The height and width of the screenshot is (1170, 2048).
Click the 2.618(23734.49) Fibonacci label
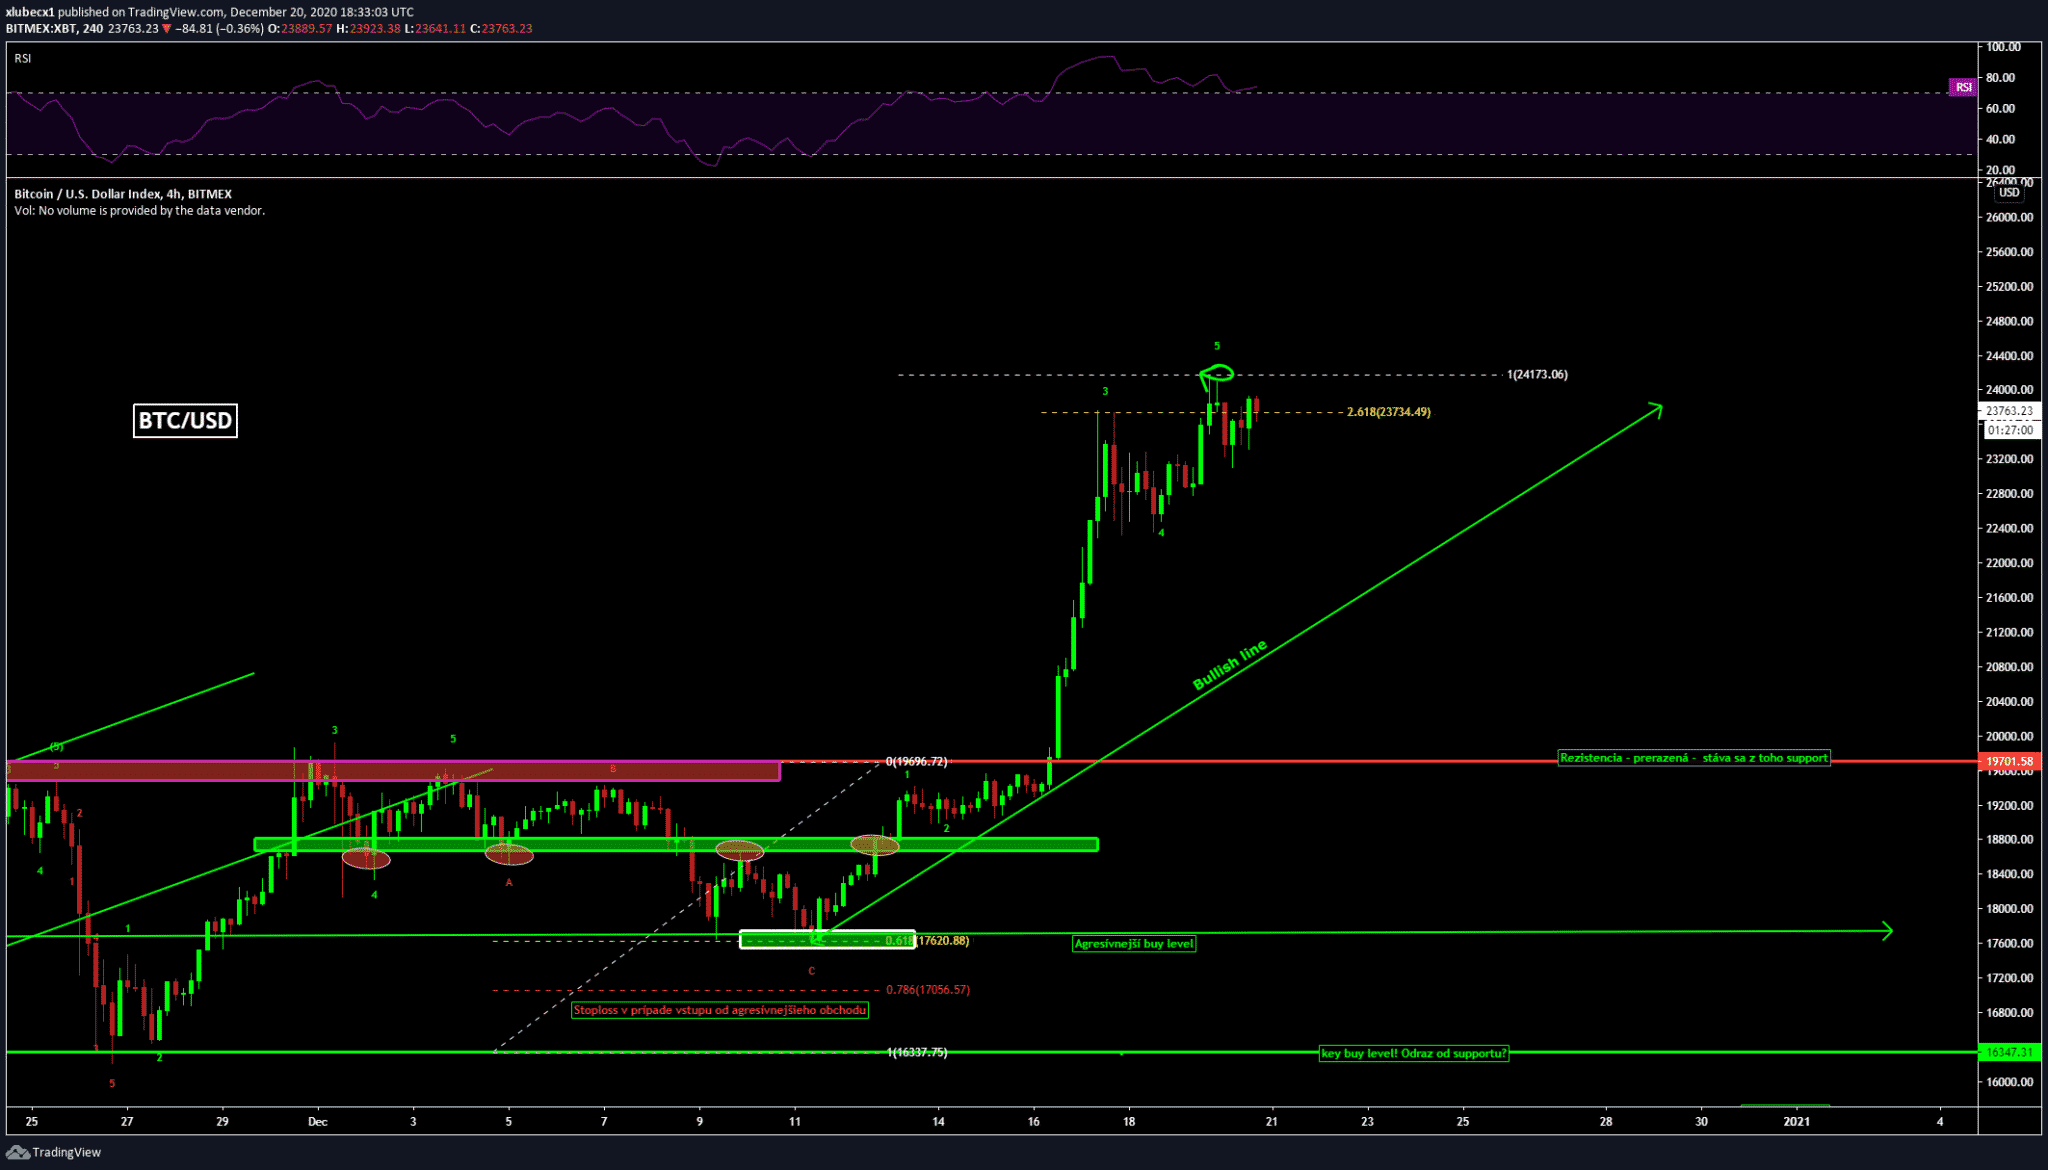click(x=1388, y=412)
